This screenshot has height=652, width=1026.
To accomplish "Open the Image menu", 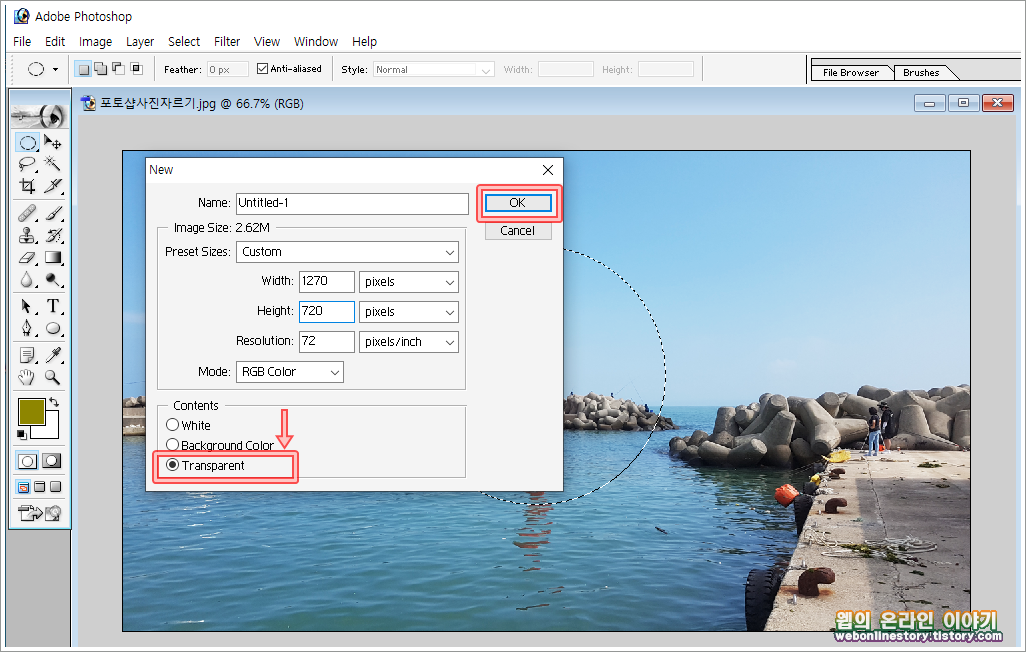I will click(x=96, y=41).
